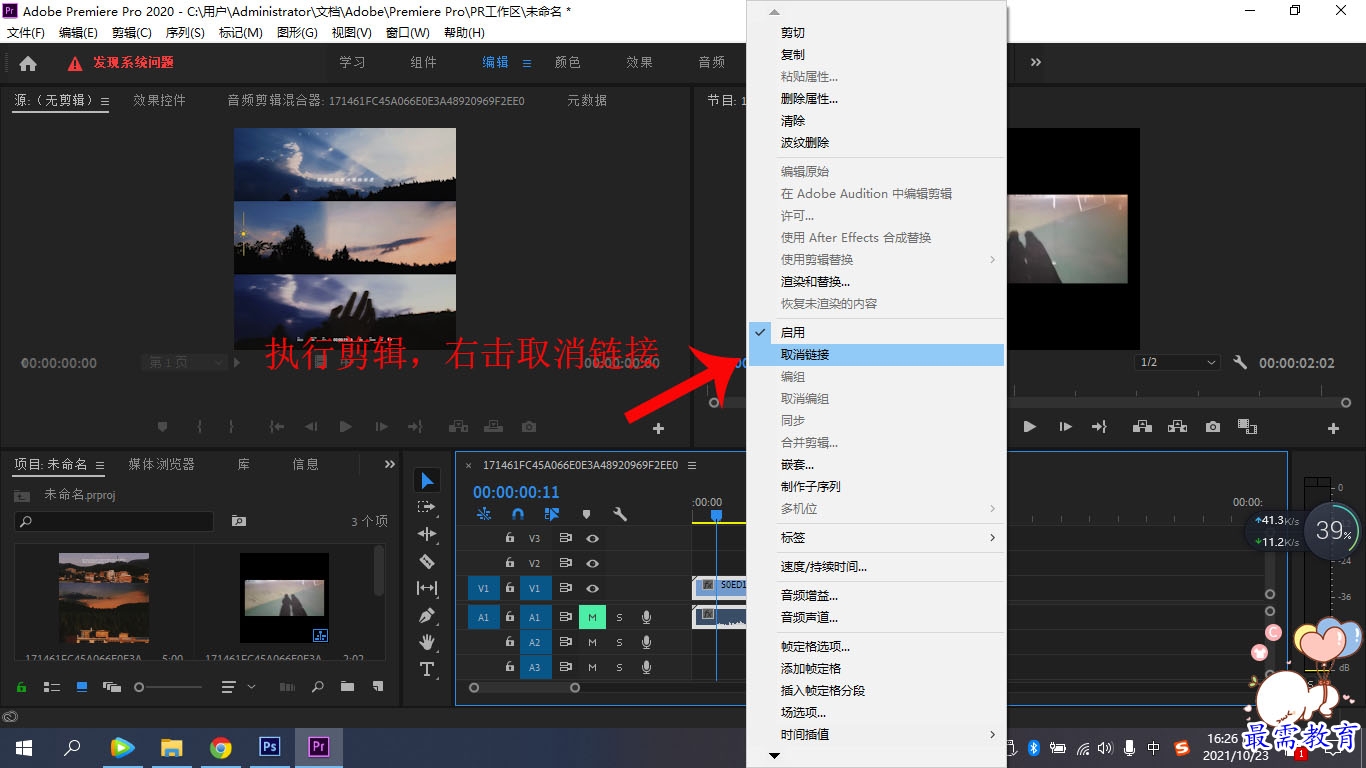Select the Pen tool
The width and height of the screenshot is (1366, 768).
(x=427, y=615)
